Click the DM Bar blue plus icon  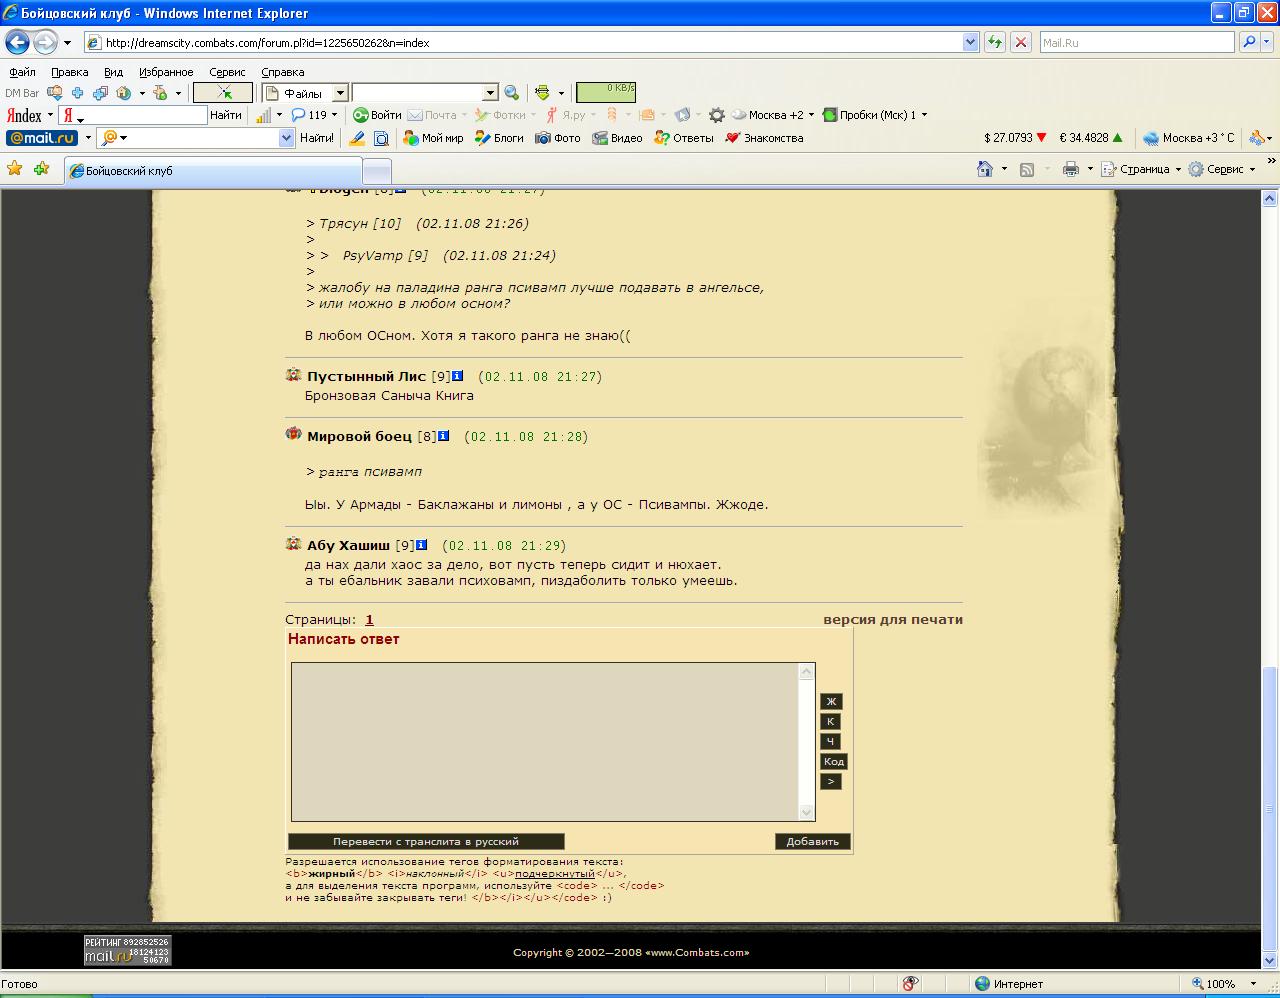[77, 93]
